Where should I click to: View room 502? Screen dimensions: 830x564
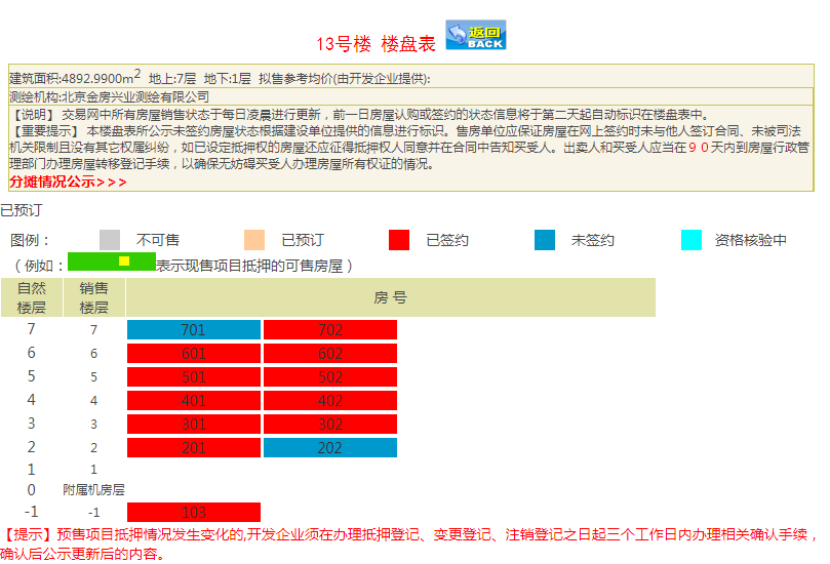pos(330,377)
